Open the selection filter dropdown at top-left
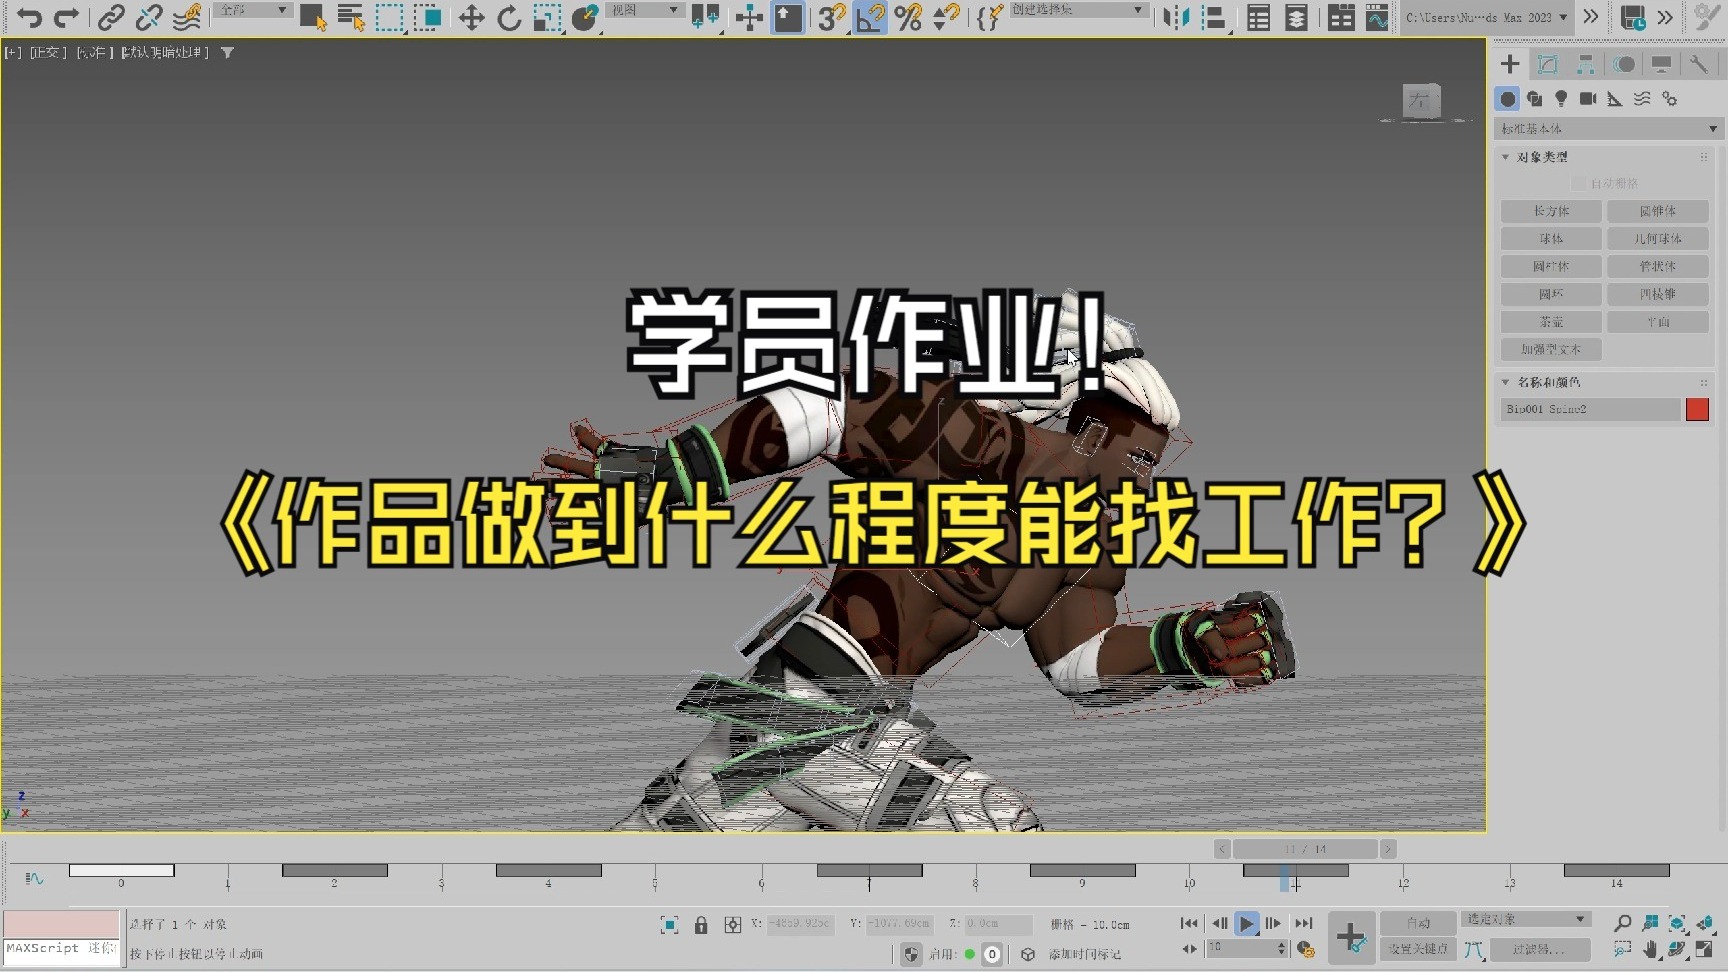Viewport: 1728px width, 972px height. pos(253,10)
